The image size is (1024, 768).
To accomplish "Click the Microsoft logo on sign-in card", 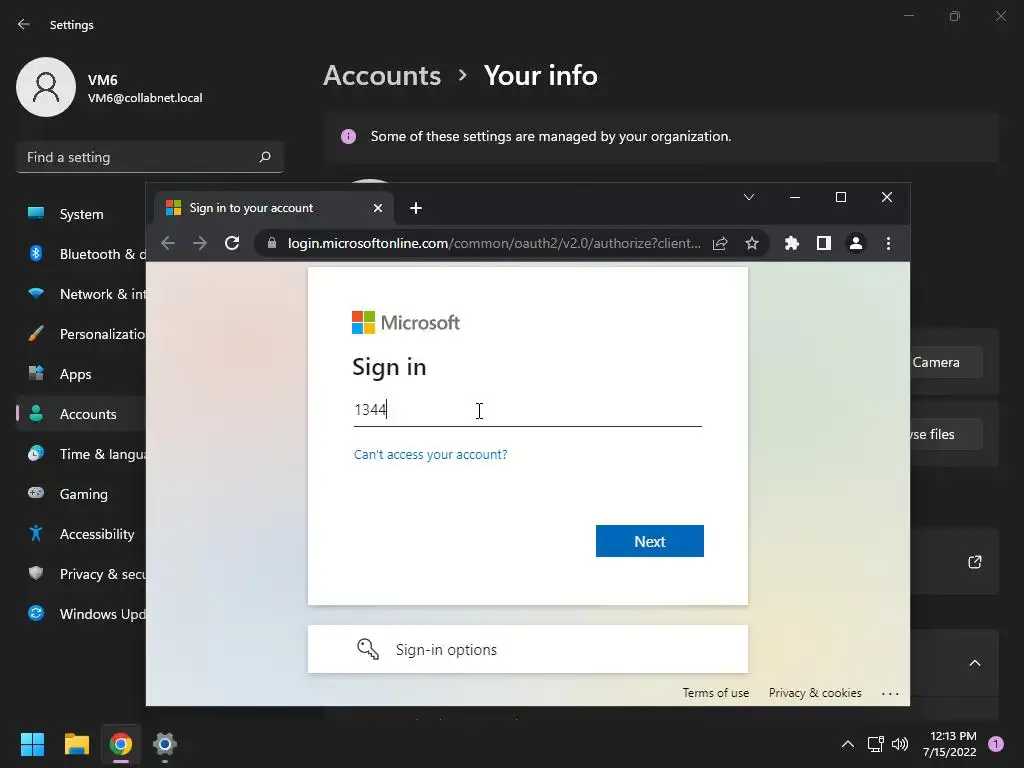I will [x=406, y=323].
